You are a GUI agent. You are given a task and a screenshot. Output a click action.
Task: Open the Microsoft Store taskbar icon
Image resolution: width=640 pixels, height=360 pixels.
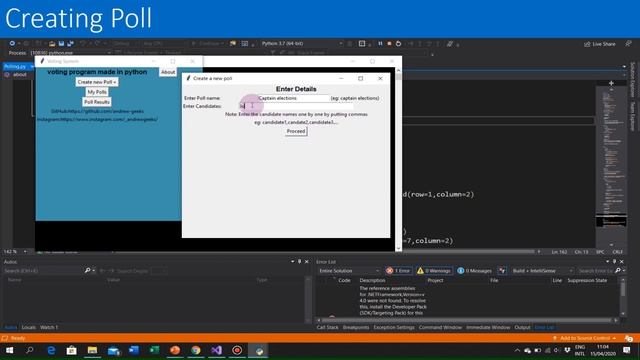point(72,350)
